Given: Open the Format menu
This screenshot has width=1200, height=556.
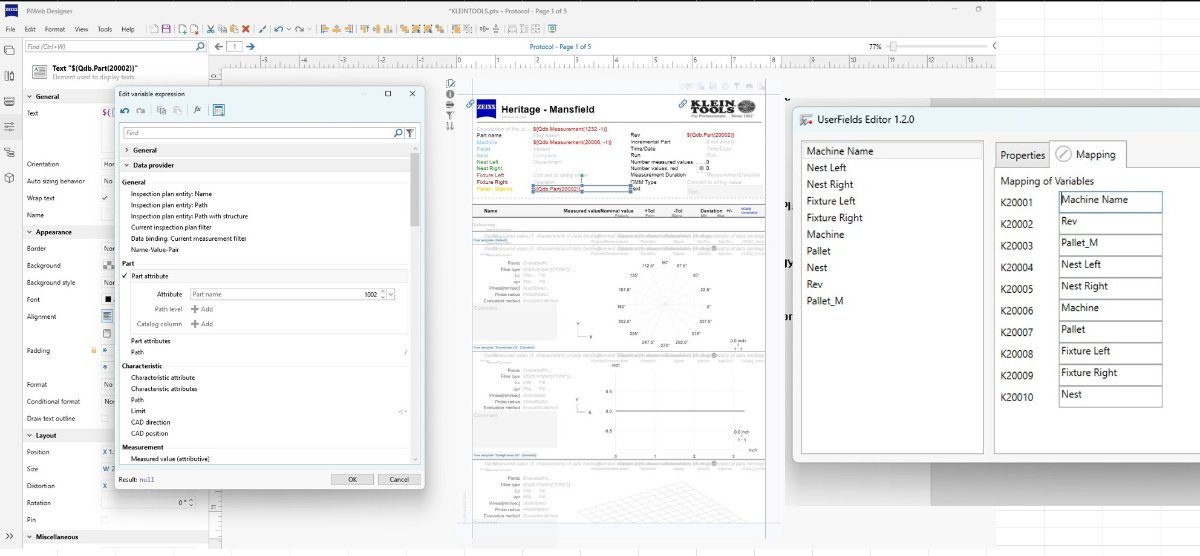Looking at the screenshot, I should coord(53,30).
